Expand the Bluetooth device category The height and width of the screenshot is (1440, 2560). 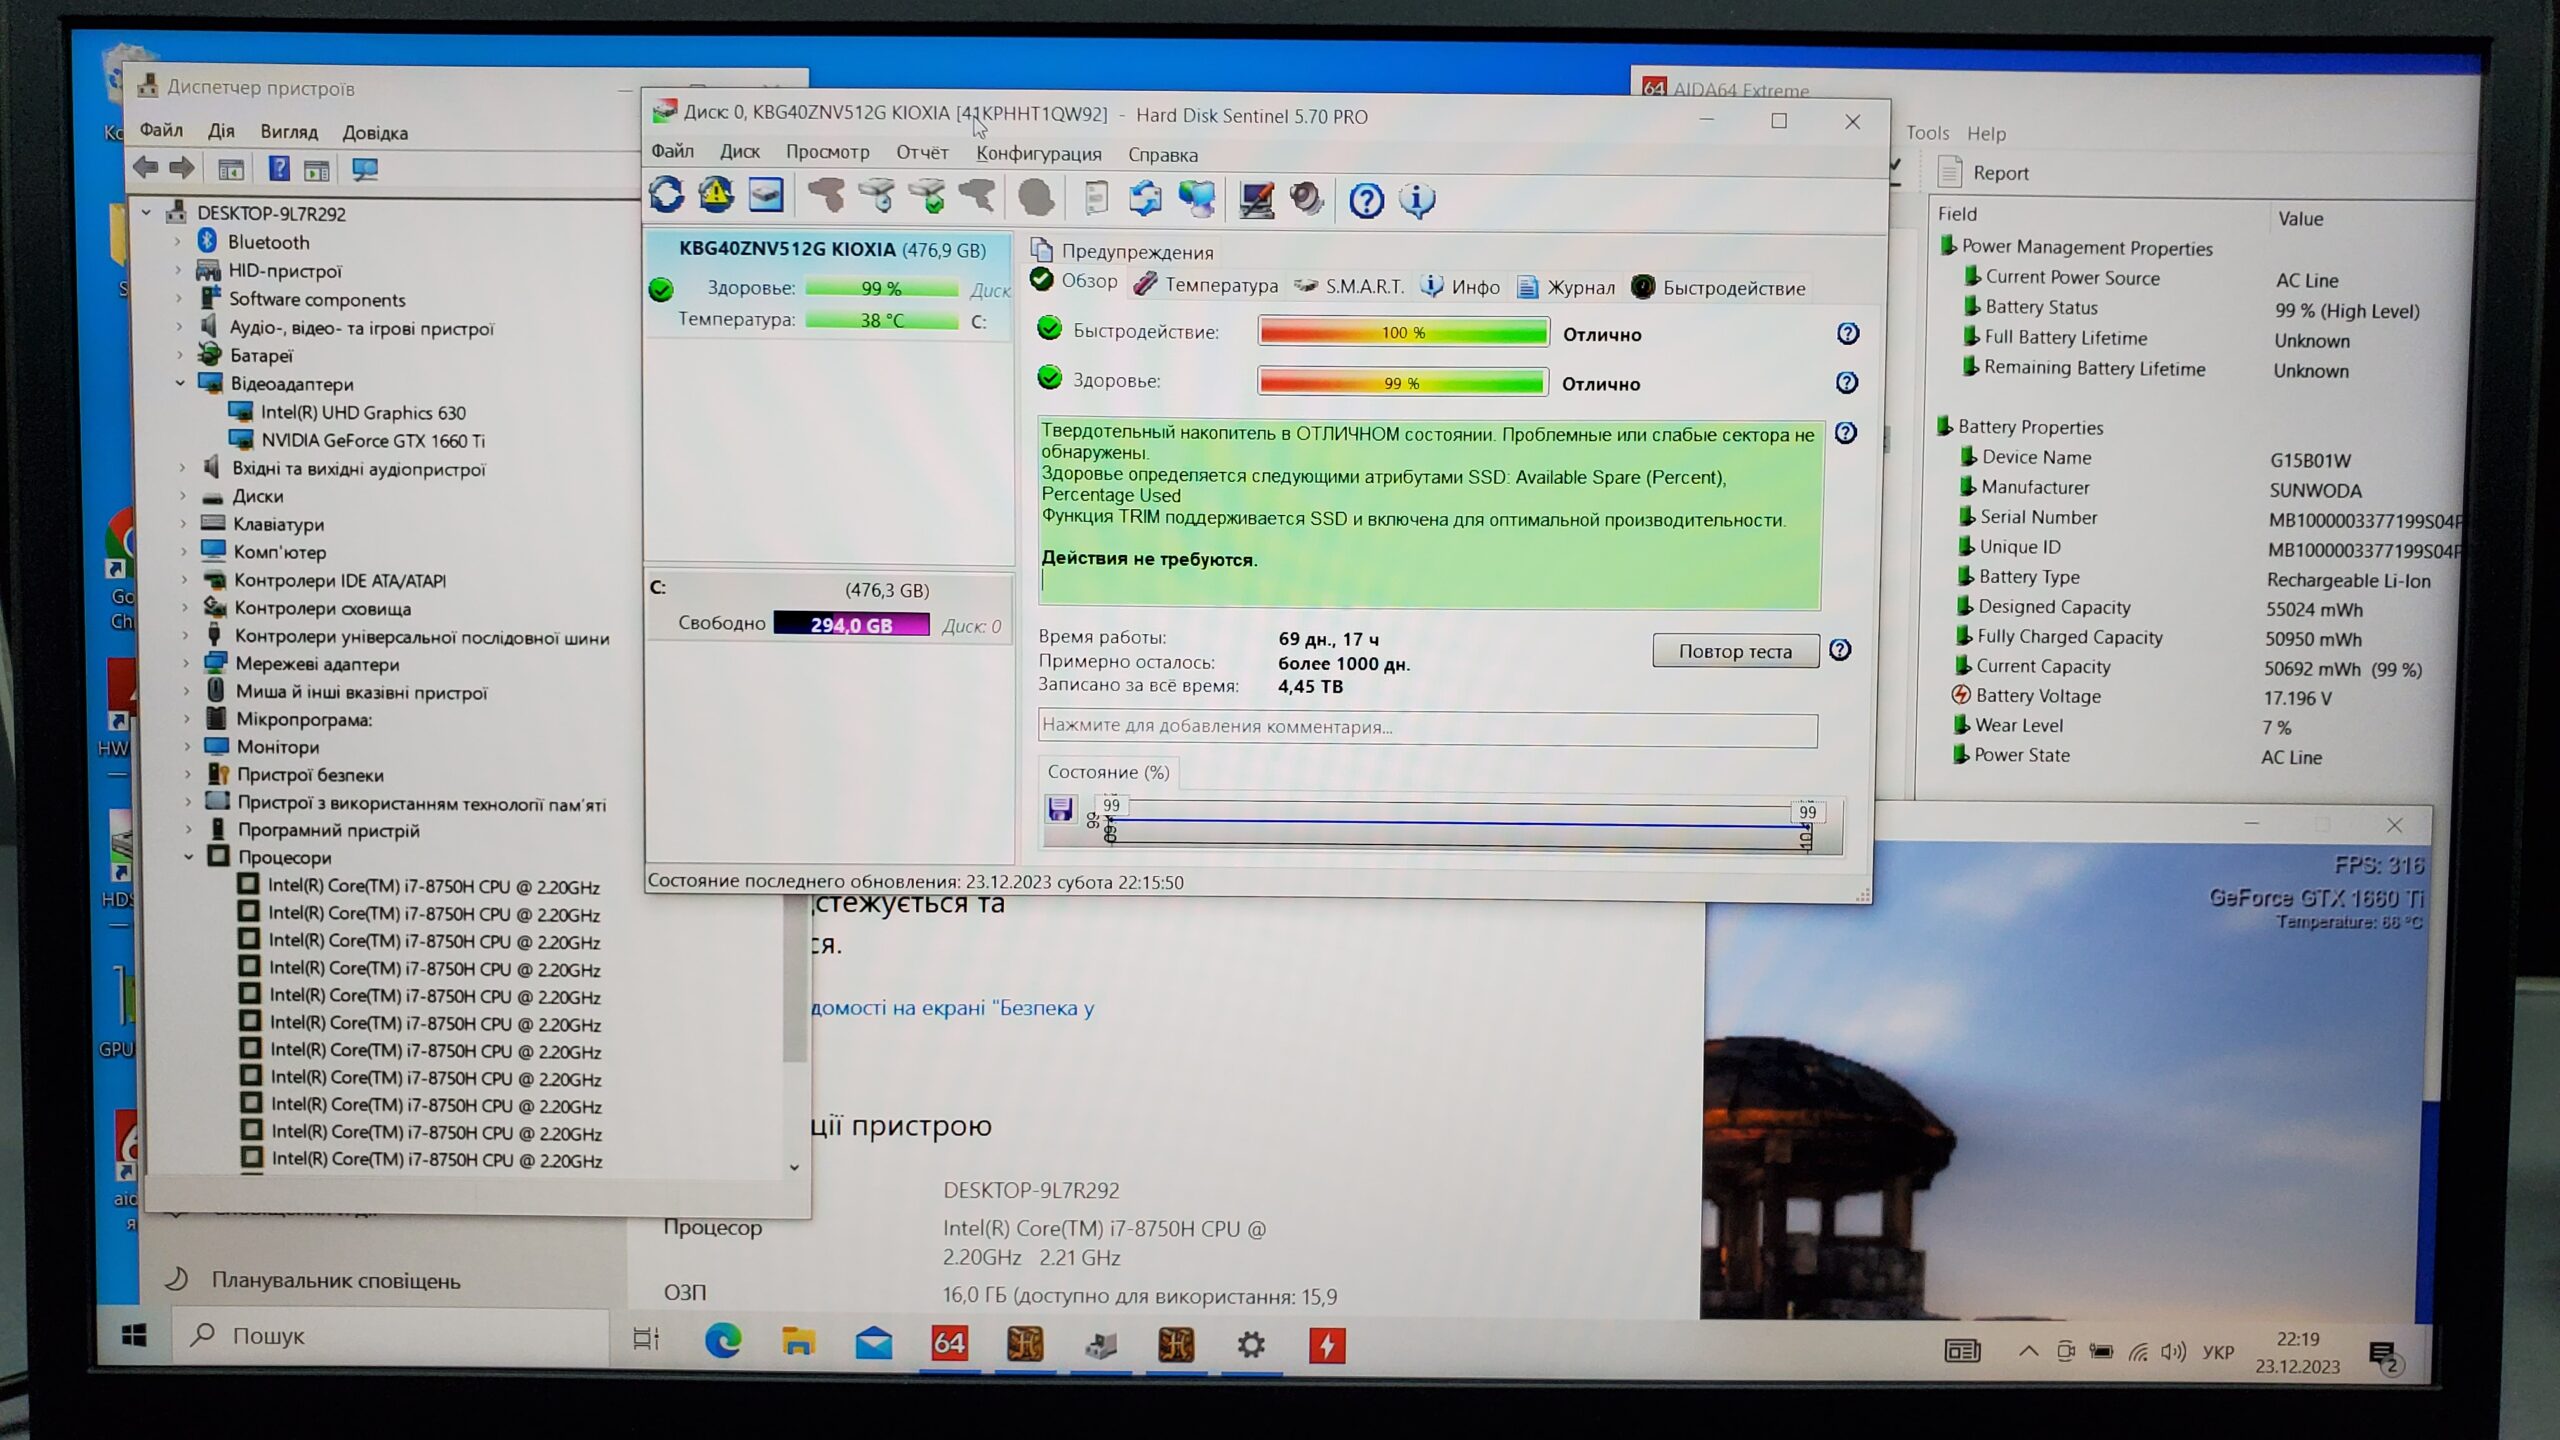179,242
